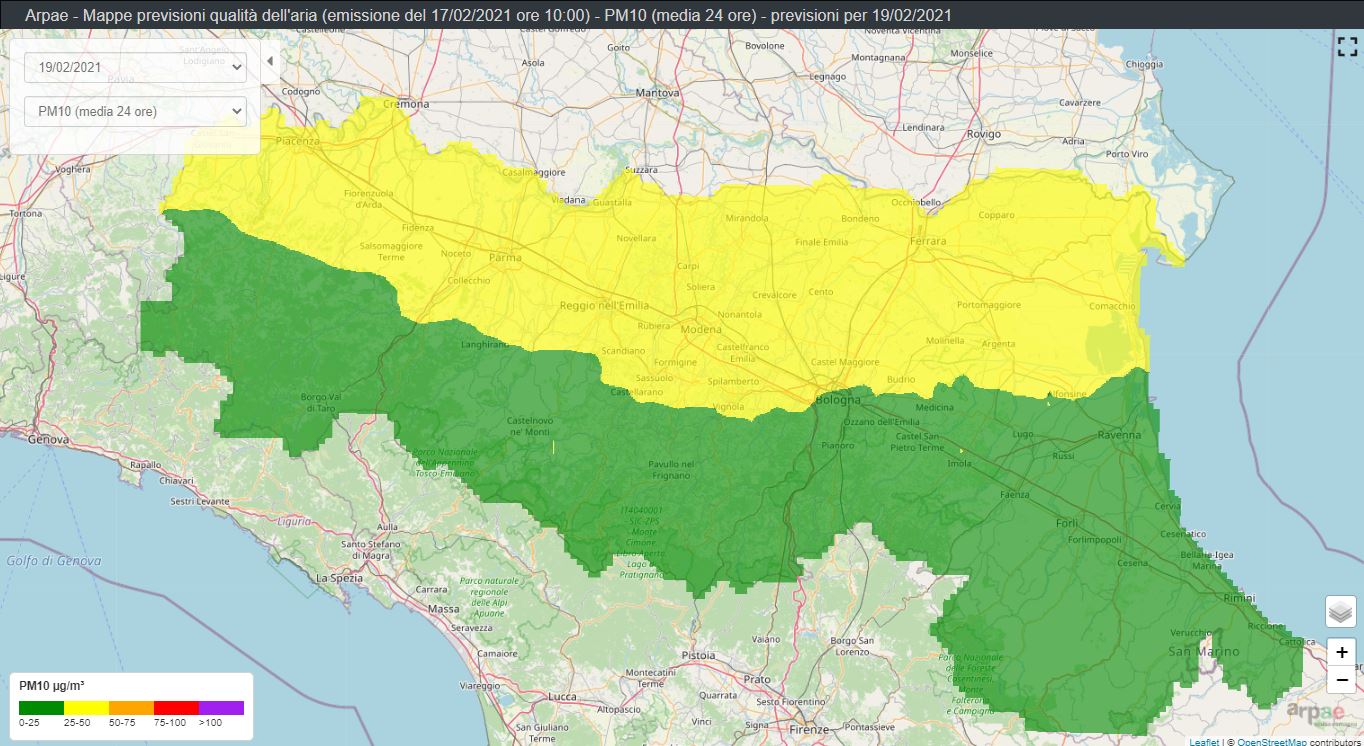Open the forecast date dropdown 19/02/2021

click(135, 68)
